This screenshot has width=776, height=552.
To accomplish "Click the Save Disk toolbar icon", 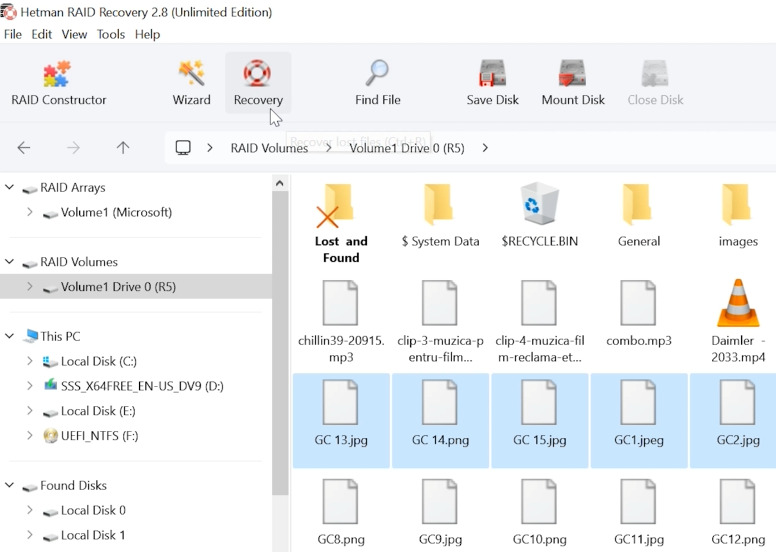I will click(x=492, y=83).
